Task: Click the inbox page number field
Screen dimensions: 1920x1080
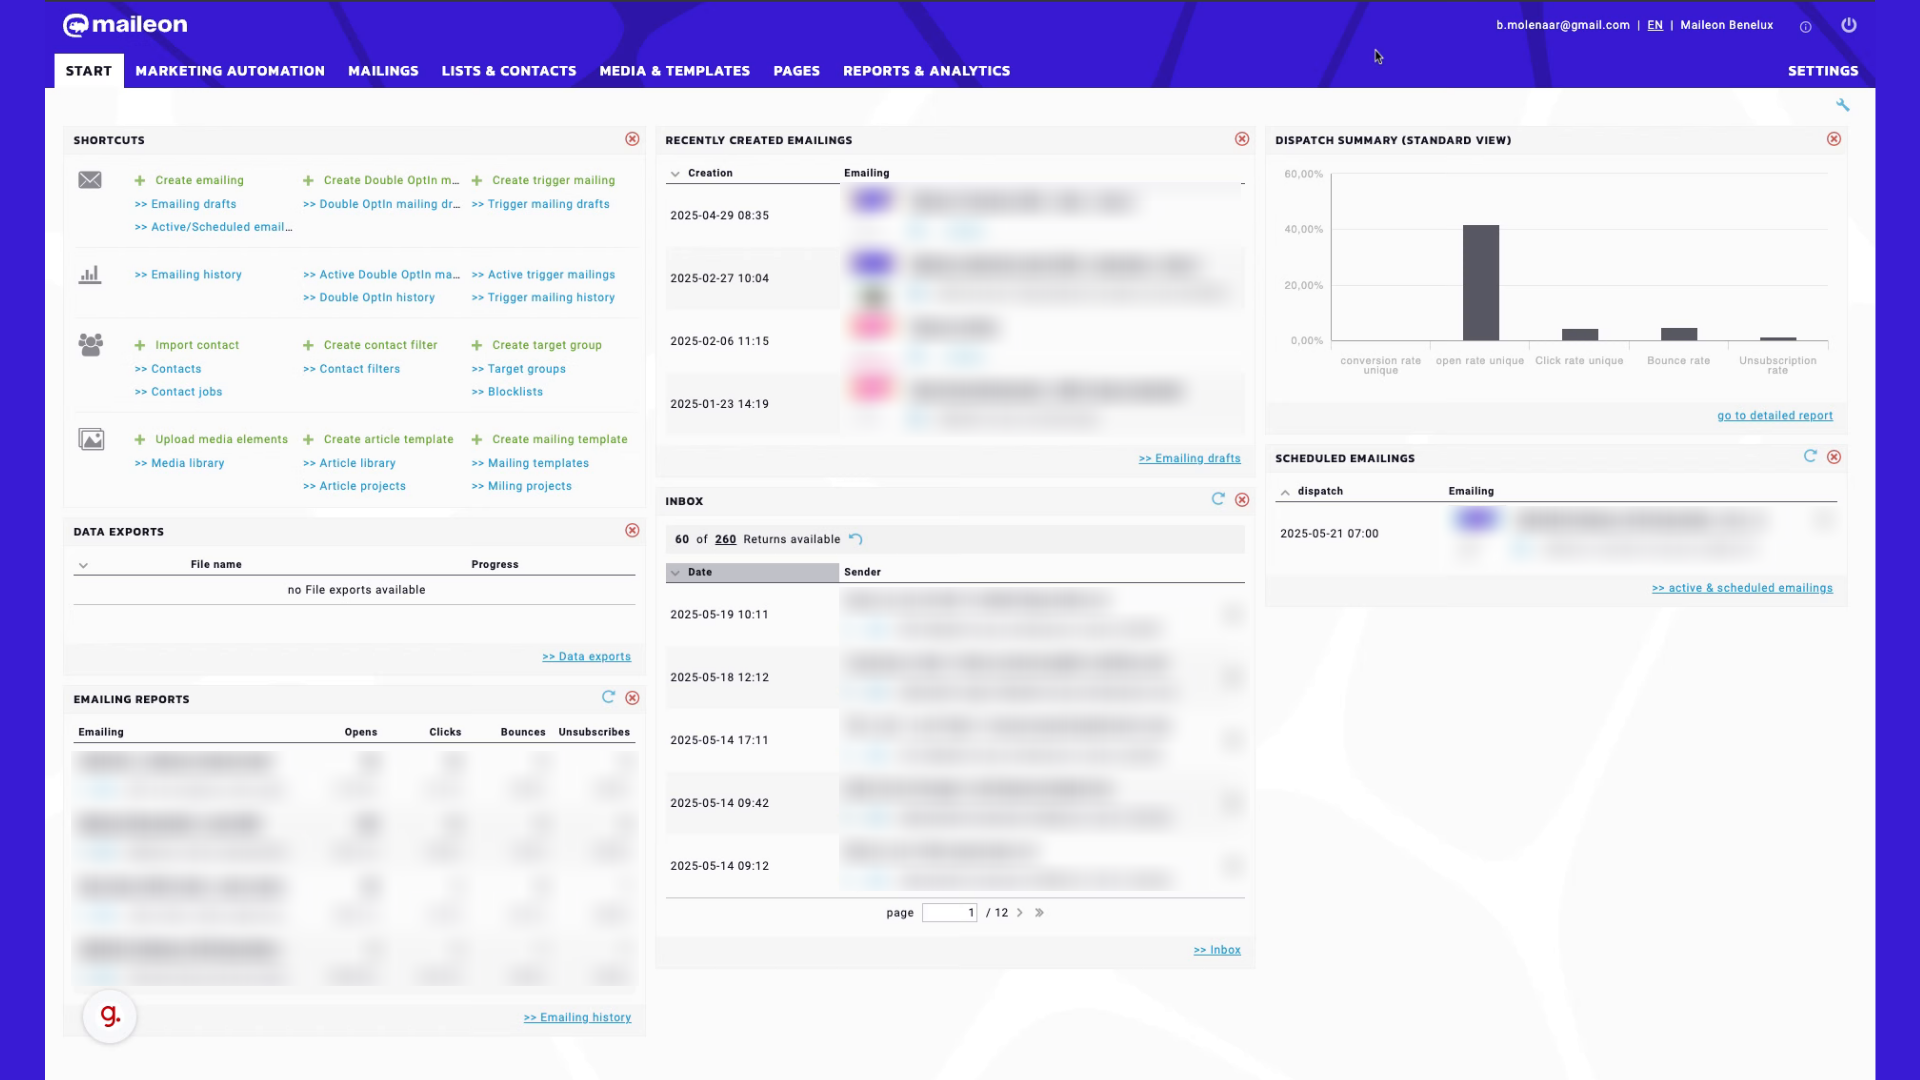Action: click(x=948, y=913)
